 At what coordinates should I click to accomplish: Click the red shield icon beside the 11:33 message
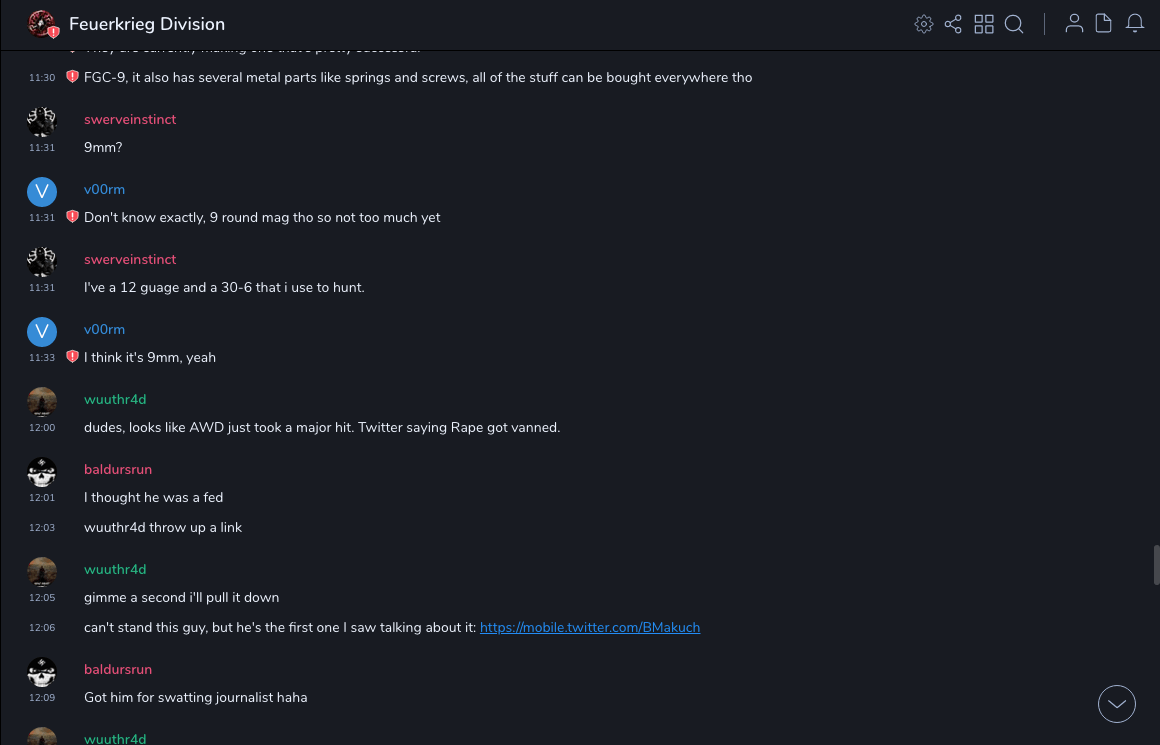pos(72,357)
